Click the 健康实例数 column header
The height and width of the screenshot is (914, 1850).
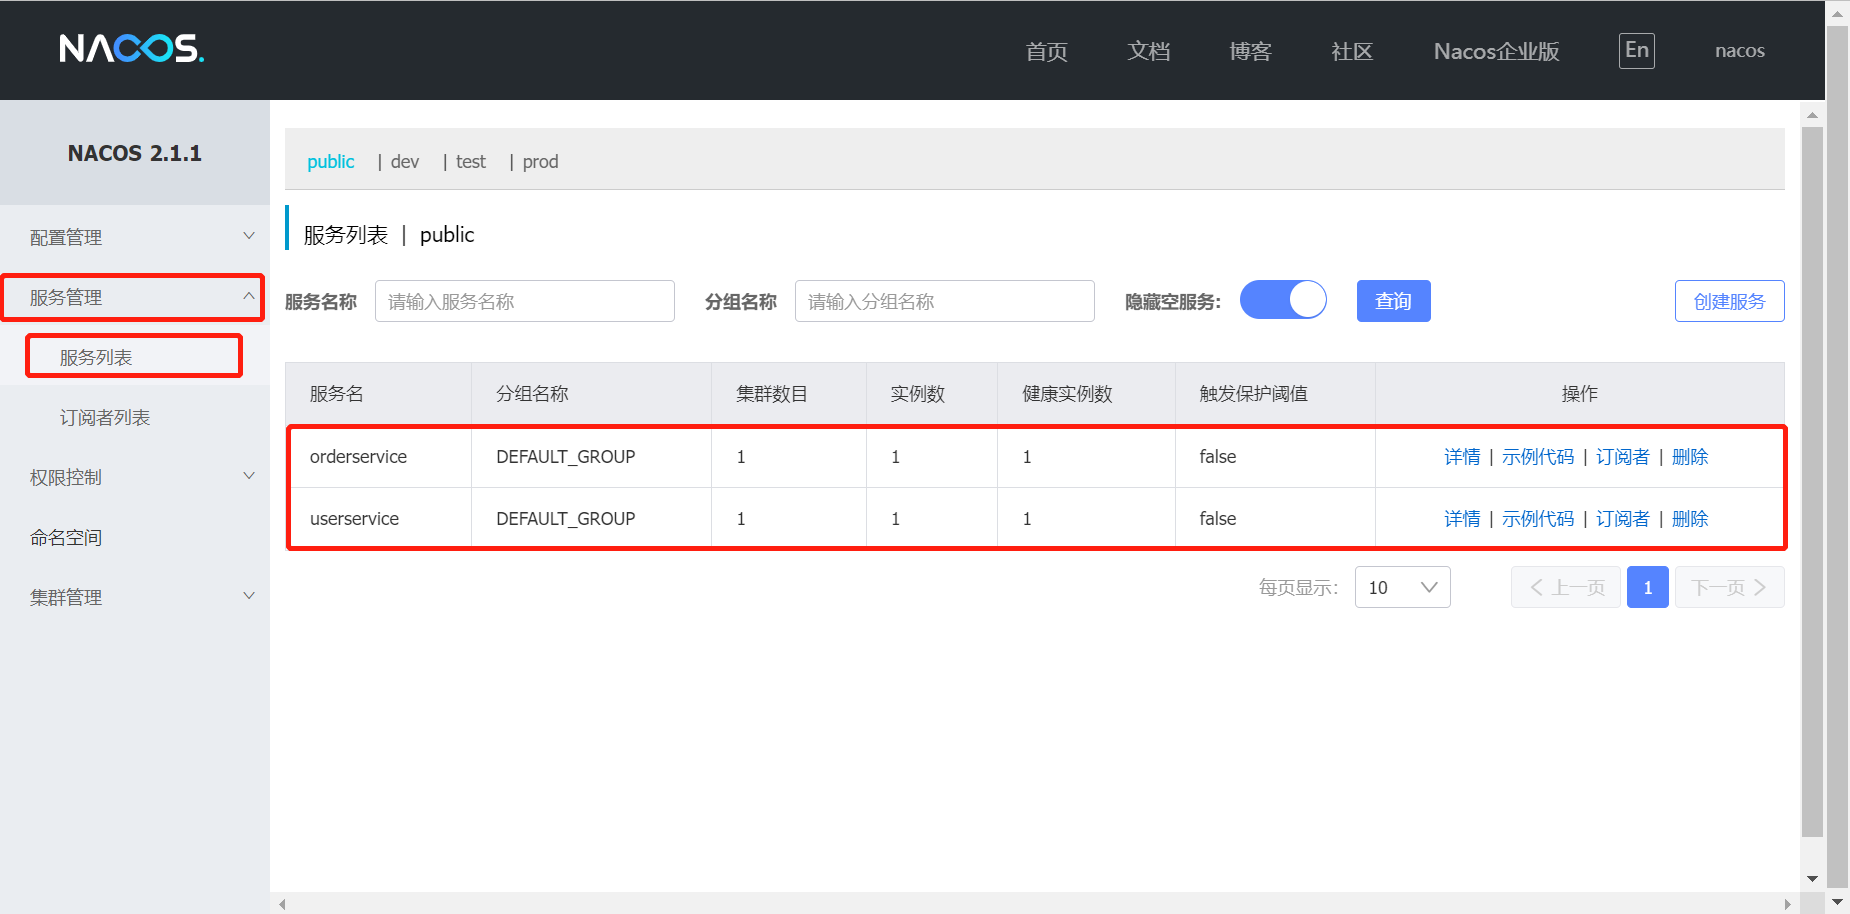pos(1067,393)
